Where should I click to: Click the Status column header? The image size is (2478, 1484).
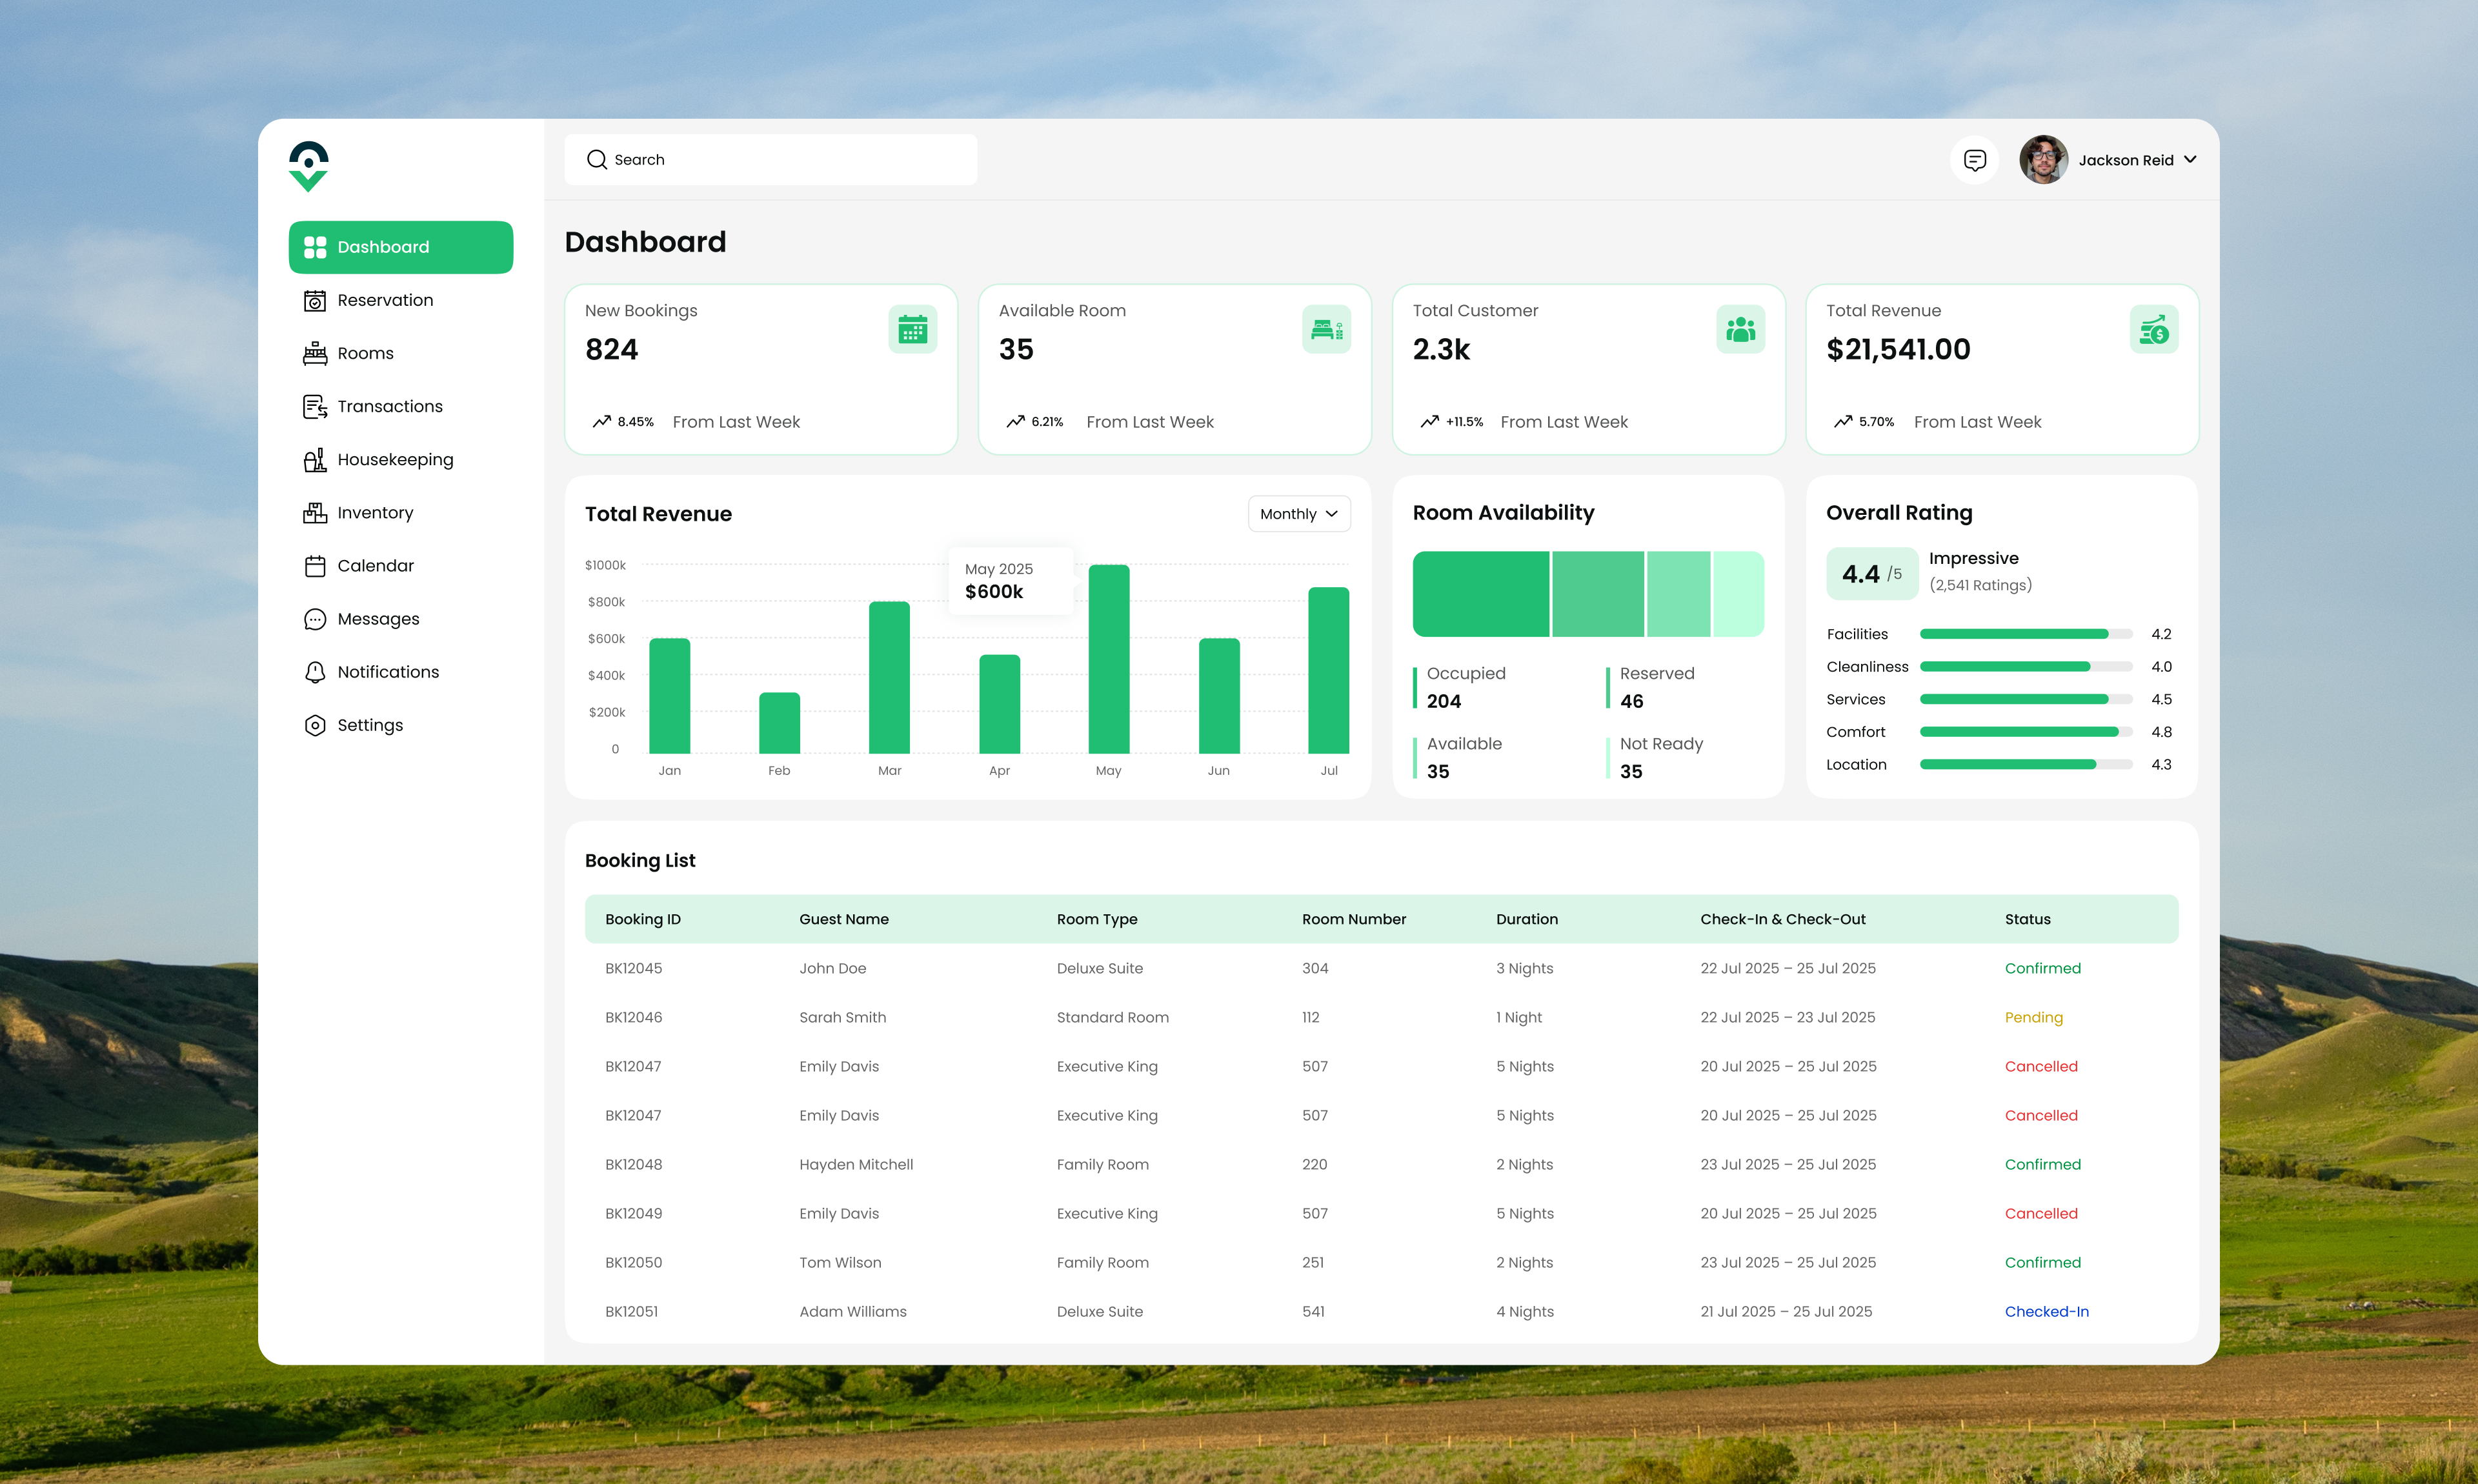pyautogui.click(x=2027, y=919)
